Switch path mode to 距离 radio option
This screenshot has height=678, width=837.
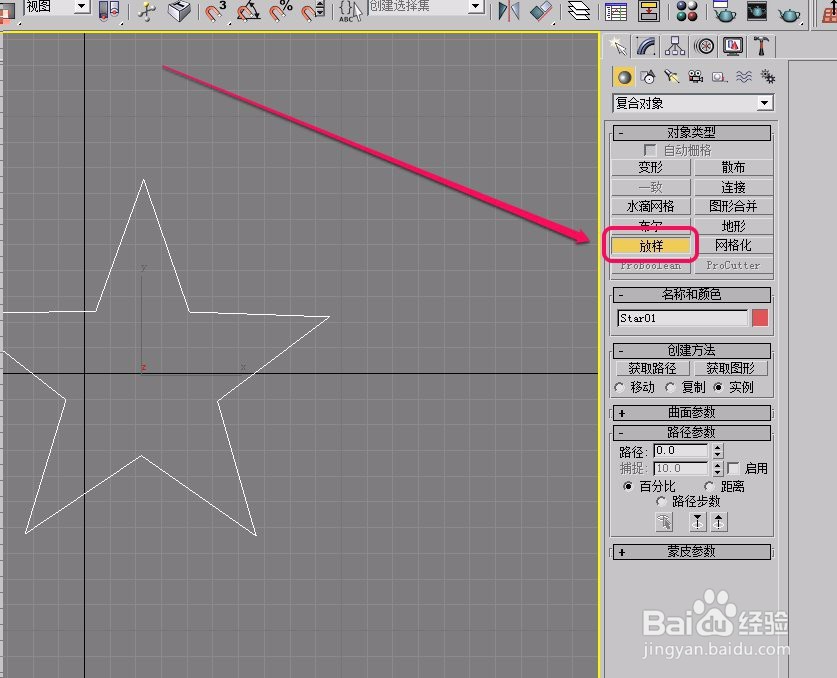coord(710,486)
